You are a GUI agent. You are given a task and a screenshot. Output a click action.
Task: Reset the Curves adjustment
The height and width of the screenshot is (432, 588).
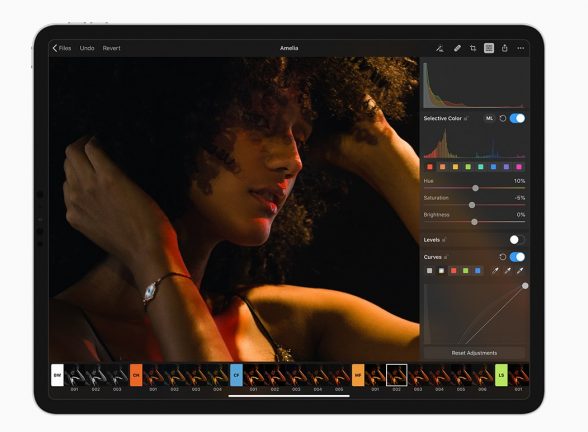tap(503, 257)
